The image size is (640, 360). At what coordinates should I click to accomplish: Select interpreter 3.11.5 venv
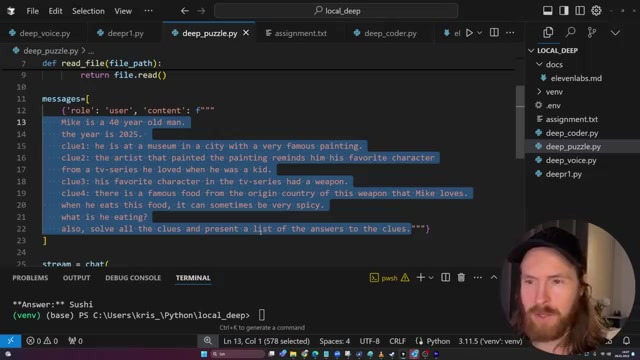click(x=490, y=341)
